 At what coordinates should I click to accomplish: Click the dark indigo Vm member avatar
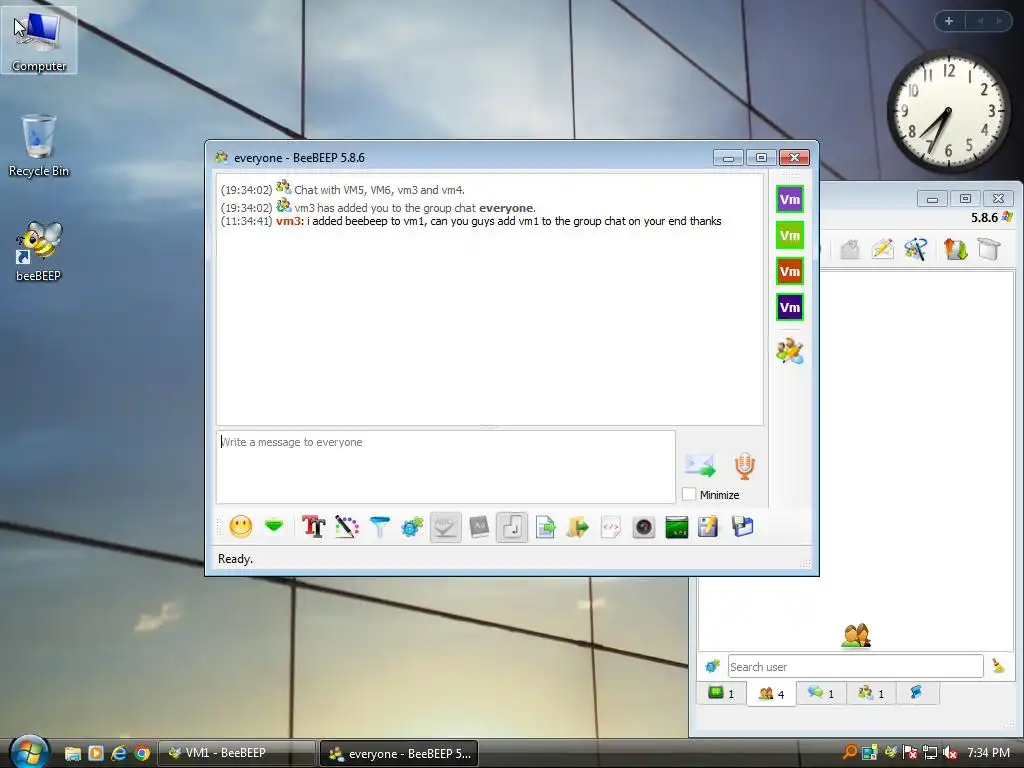click(790, 307)
